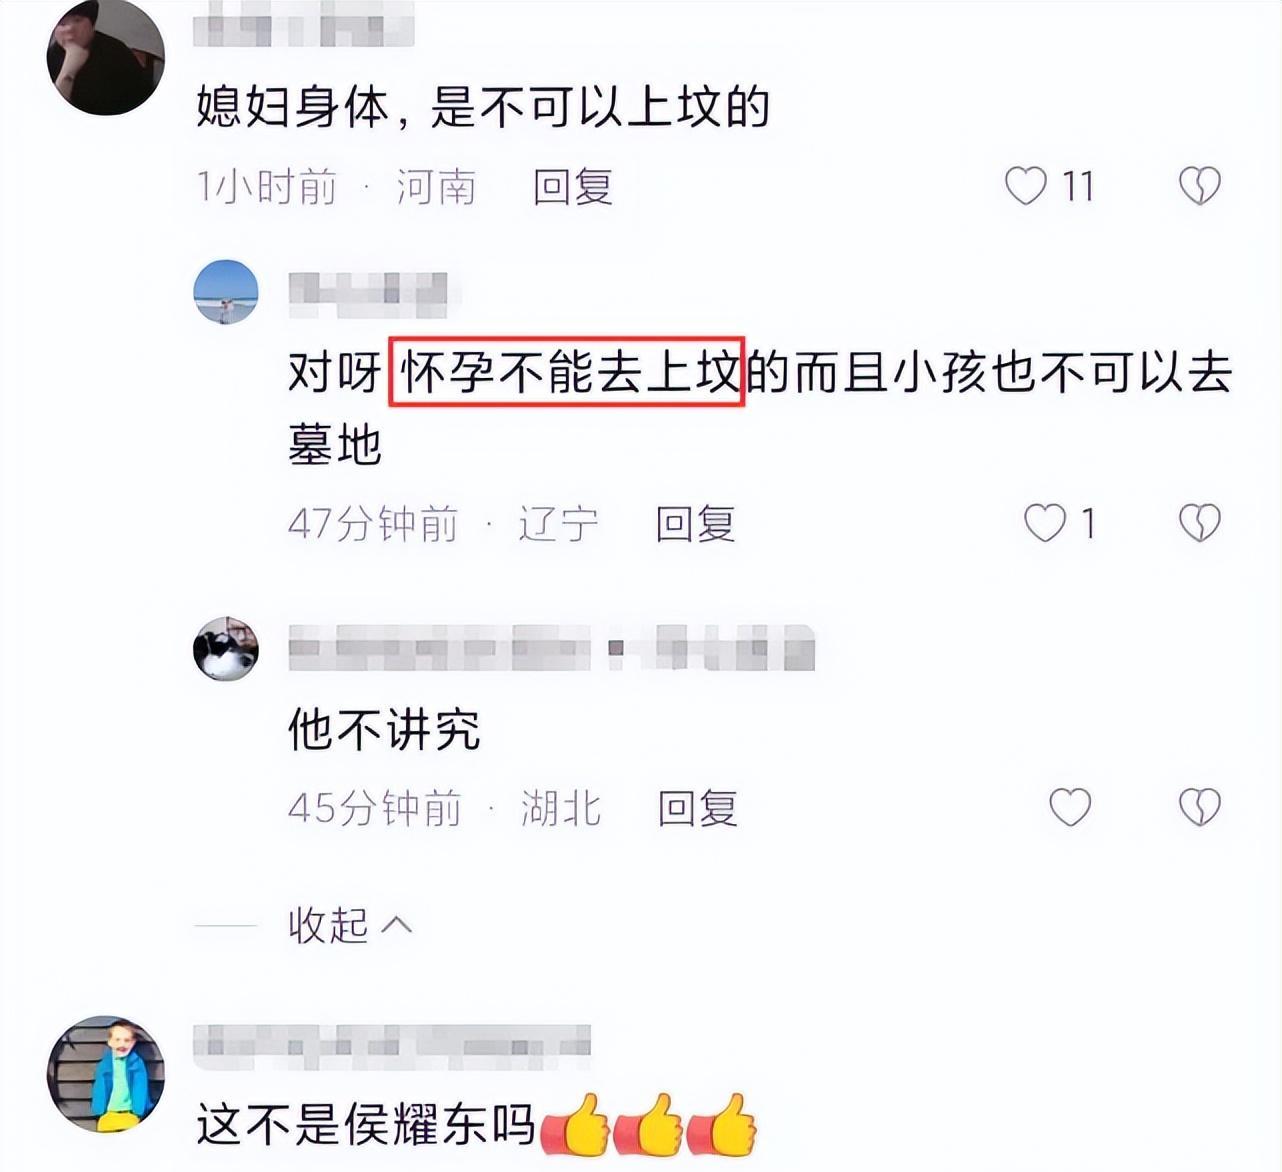
Task: Like the Henan comment with 11 likes
Action: (1025, 186)
